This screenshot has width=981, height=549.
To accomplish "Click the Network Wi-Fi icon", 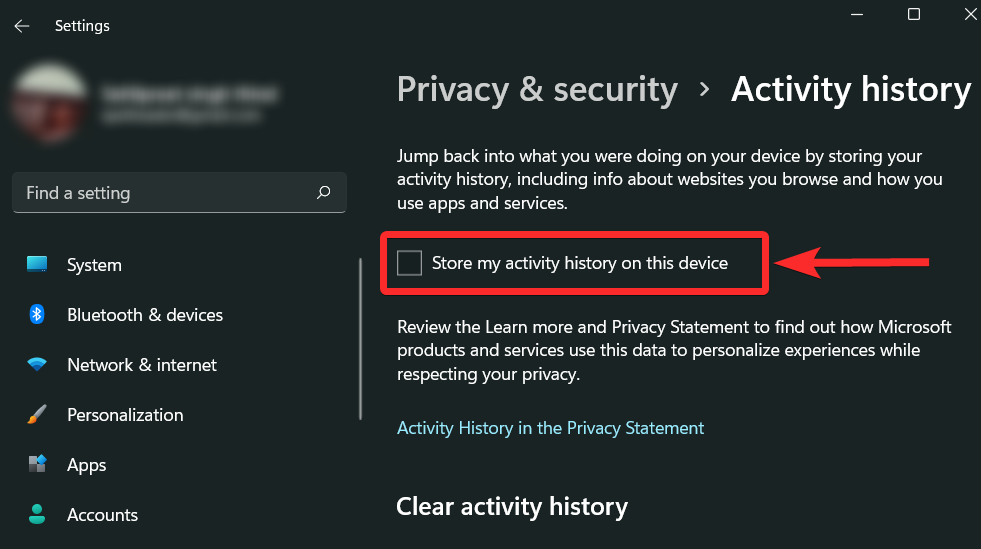I will pos(37,365).
